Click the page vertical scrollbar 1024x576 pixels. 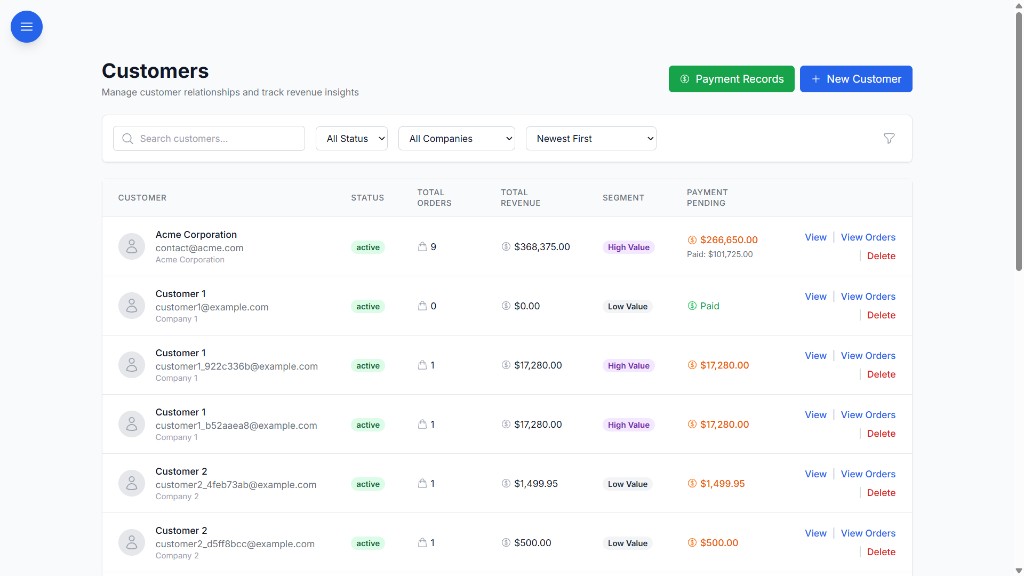[x=1018, y=140]
